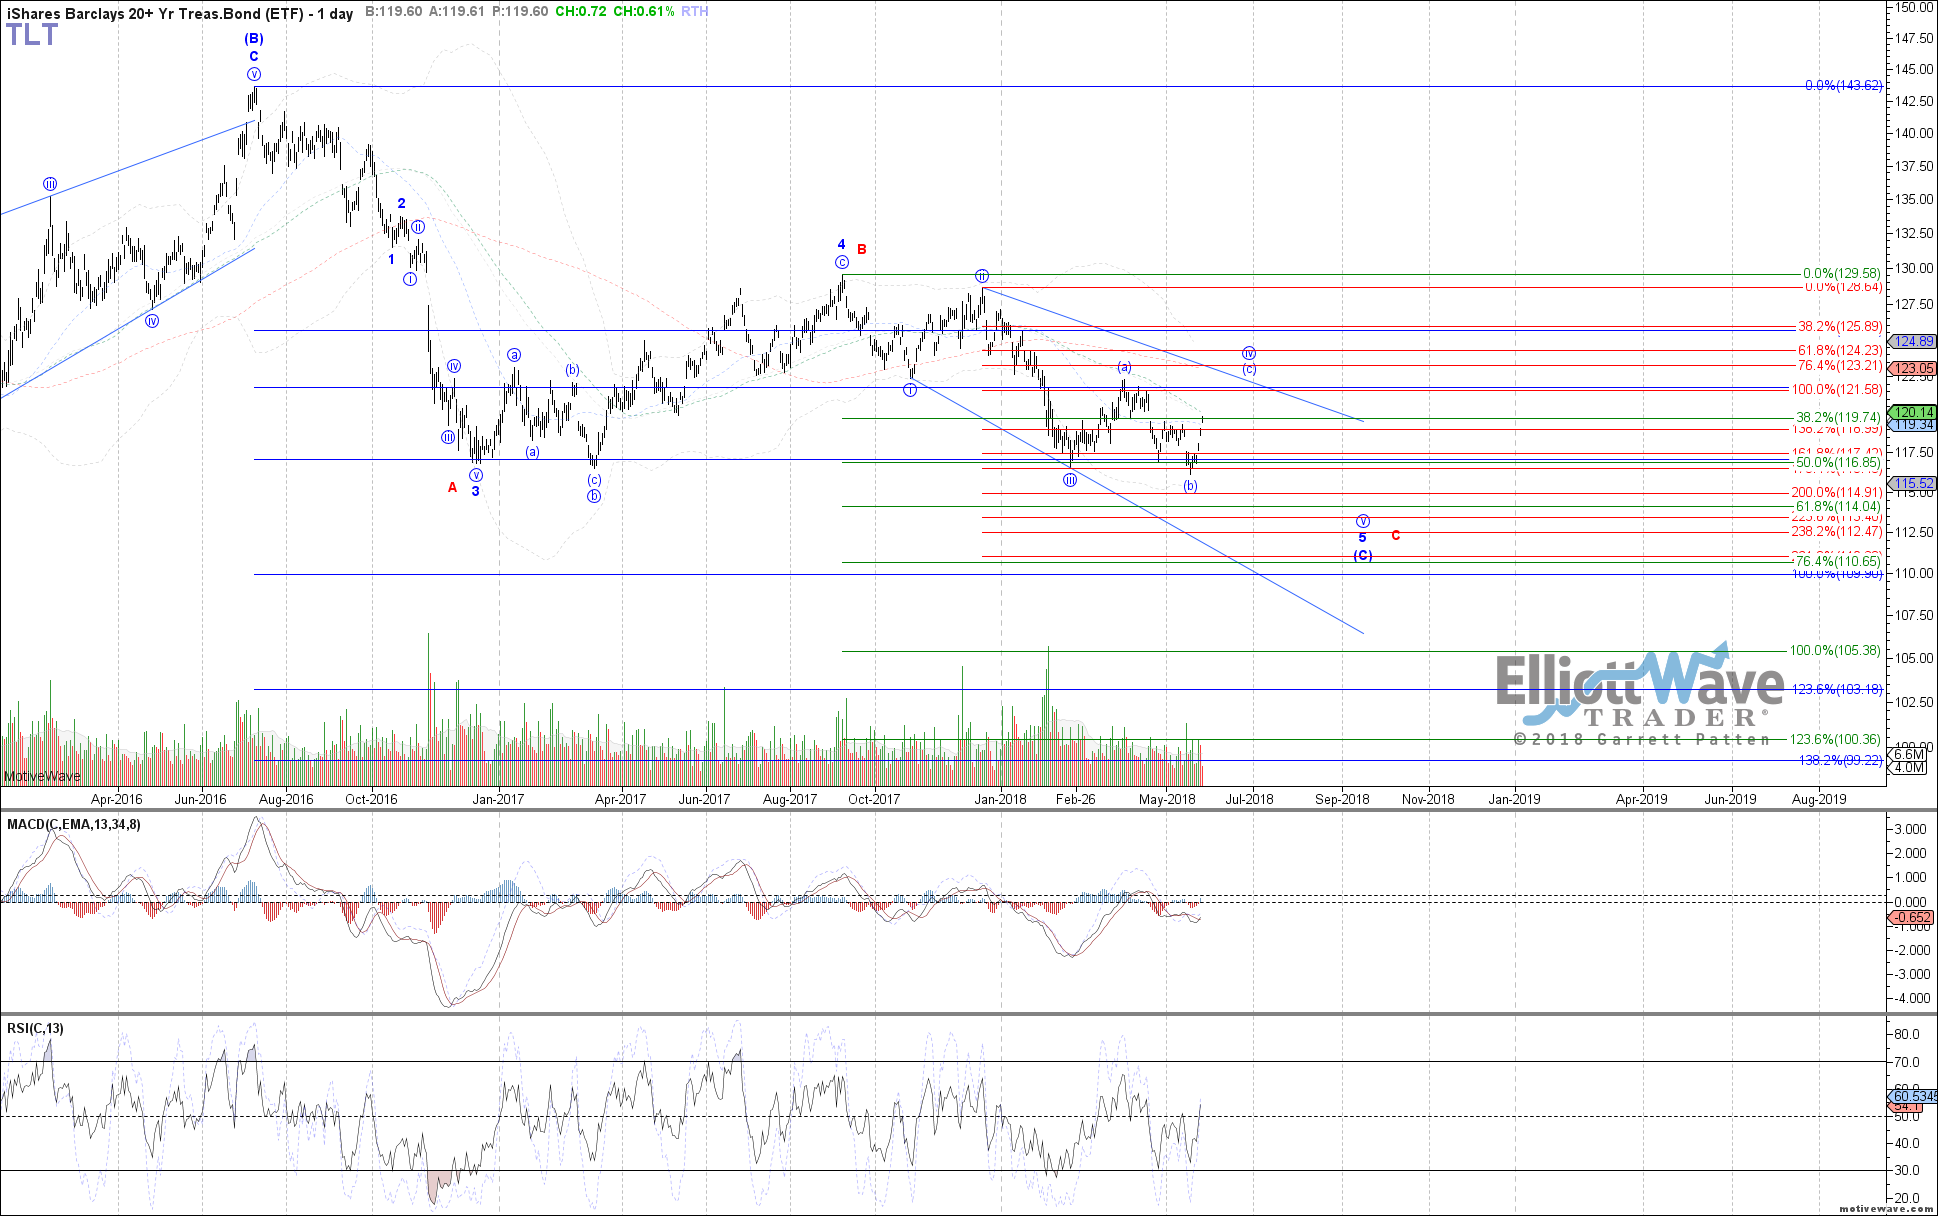This screenshot has width=1938, height=1216.
Task: Click the green 38.2%(119.74) label
Action: point(1839,417)
